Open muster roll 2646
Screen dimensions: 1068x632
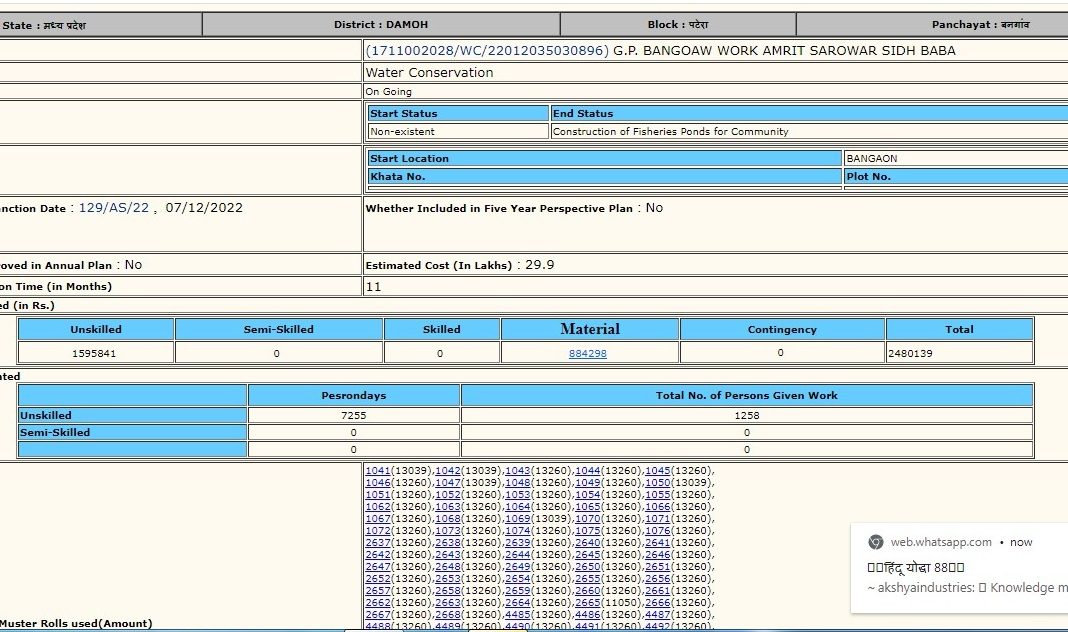[658, 555]
